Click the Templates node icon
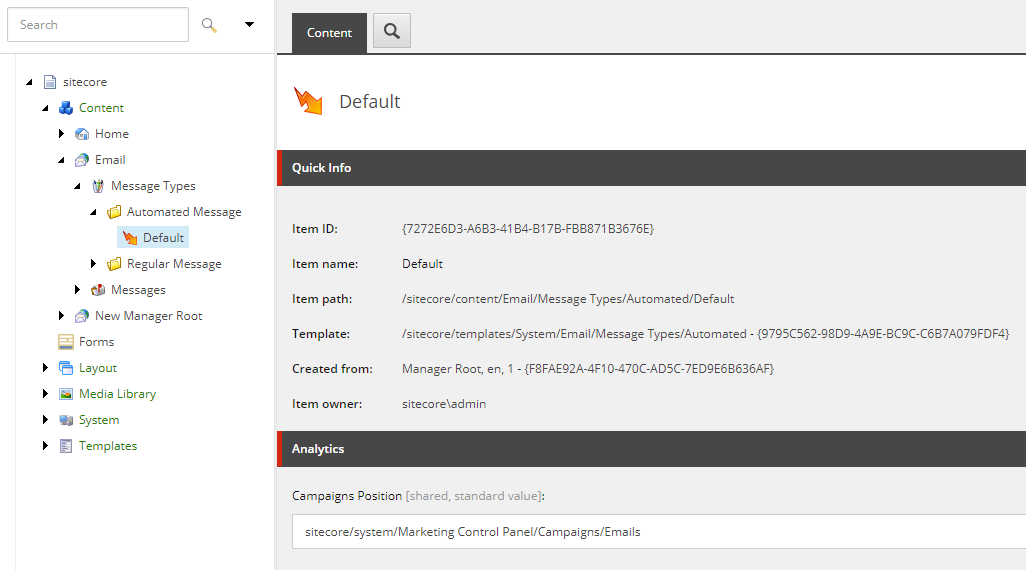Viewport: 1026px width, 570px height. click(66, 446)
